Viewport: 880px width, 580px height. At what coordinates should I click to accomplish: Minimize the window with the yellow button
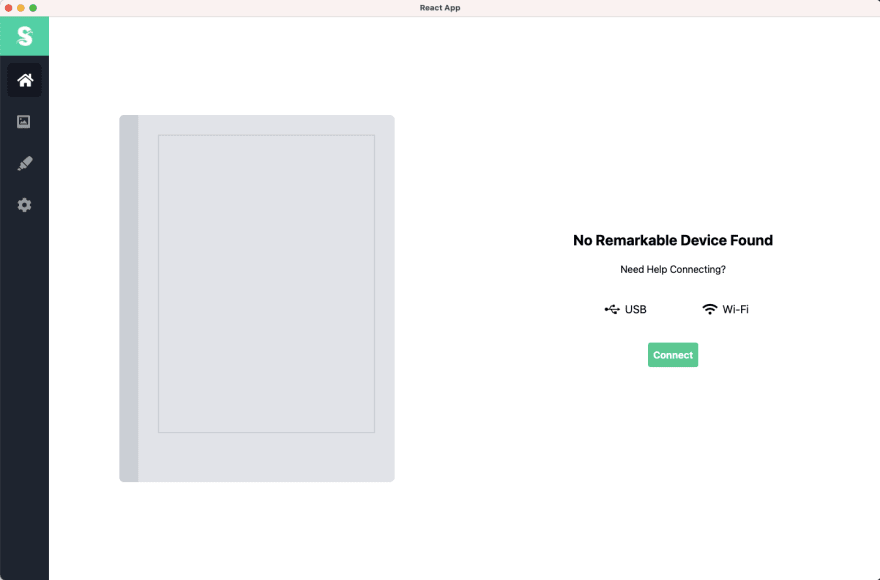point(21,8)
